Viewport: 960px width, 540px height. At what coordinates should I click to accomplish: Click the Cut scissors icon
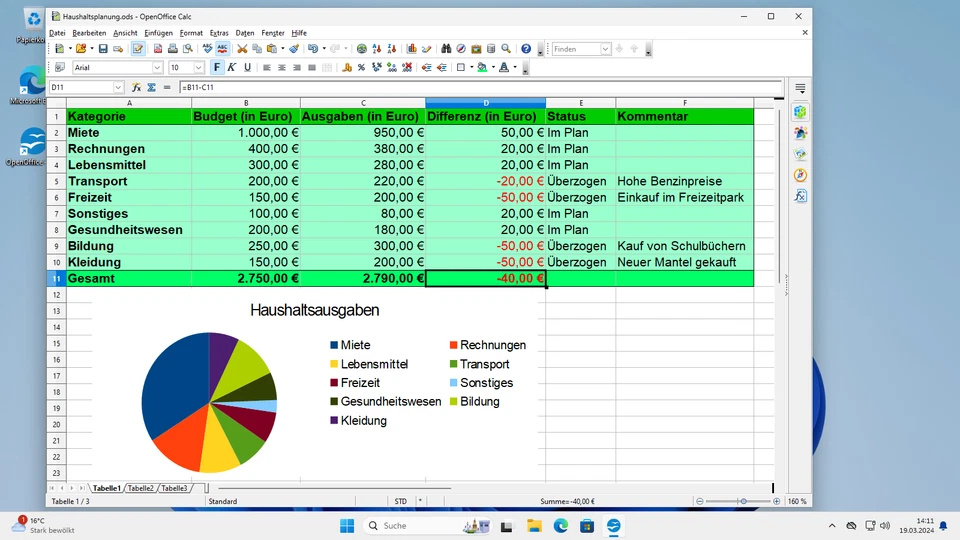tap(242, 49)
